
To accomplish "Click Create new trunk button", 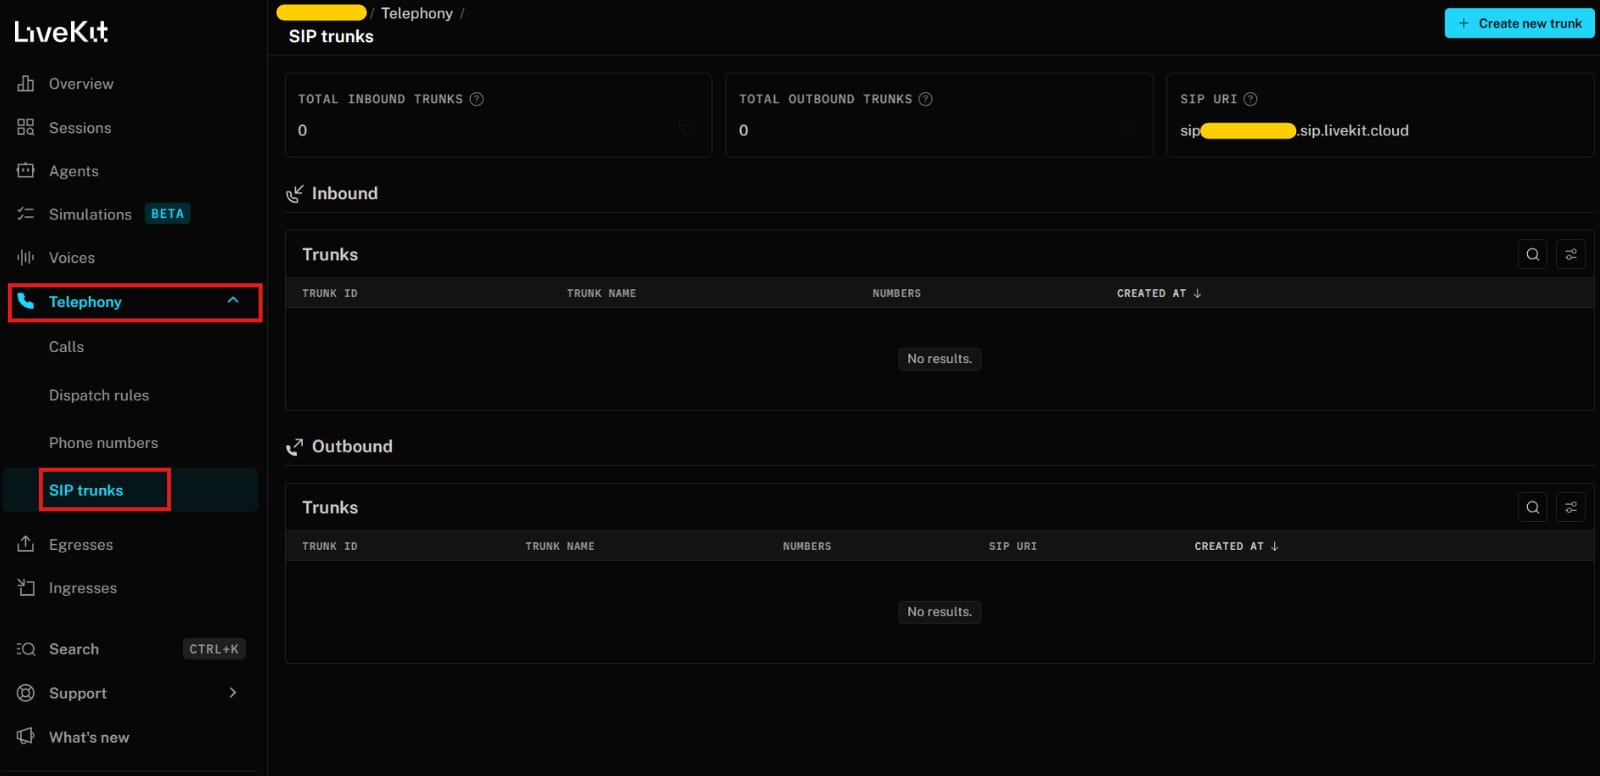I will pyautogui.click(x=1519, y=23).
